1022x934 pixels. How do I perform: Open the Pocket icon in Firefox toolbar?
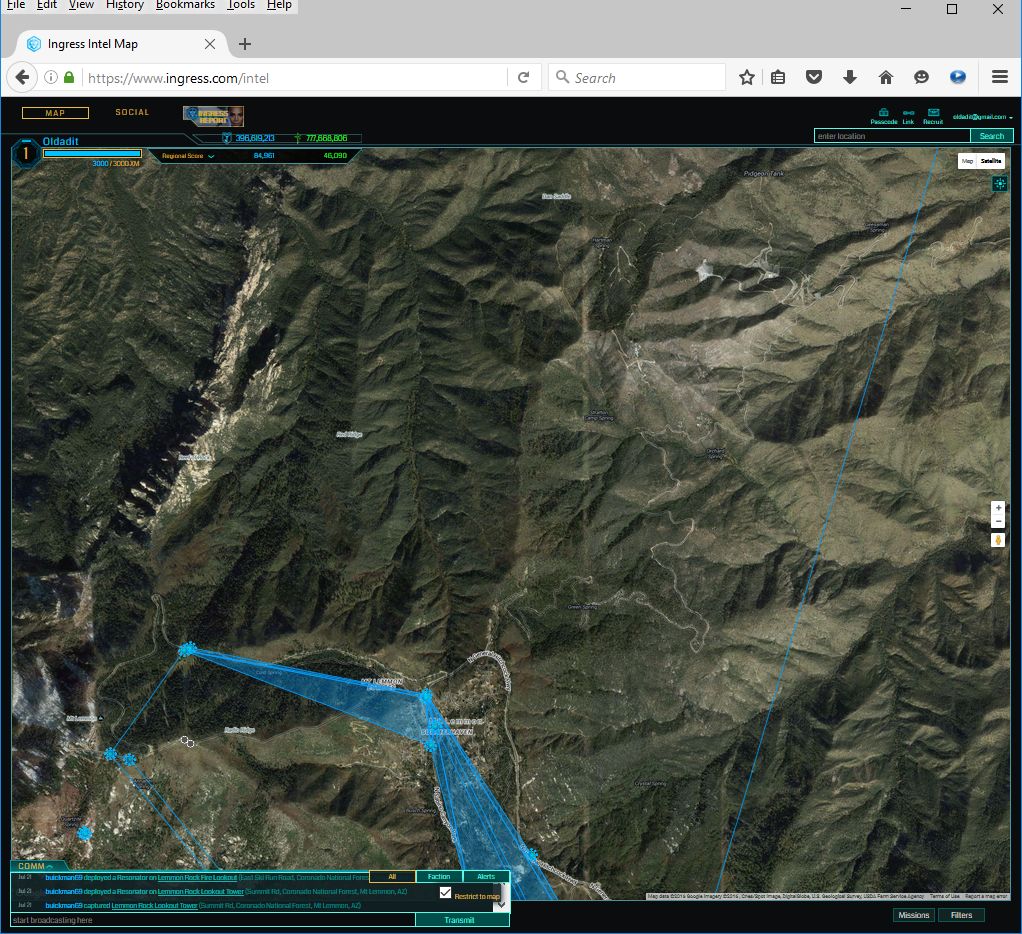(x=814, y=77)
